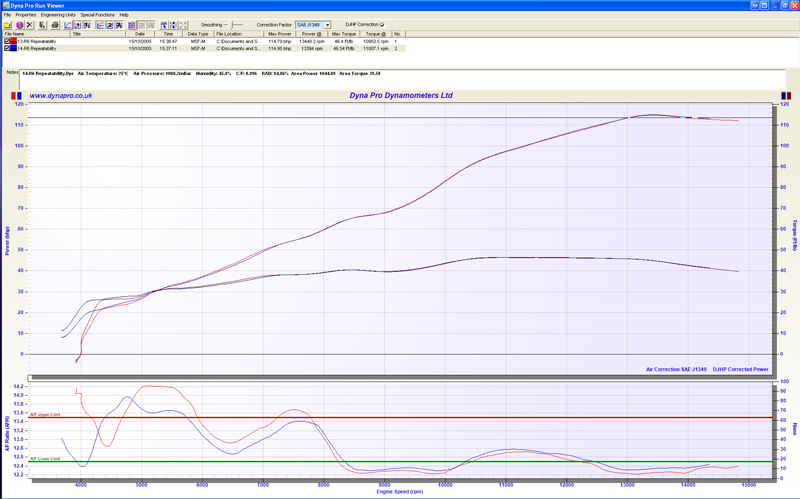The height and width of the screenshot is (499, 800).
Task: Toggle the DJHP Correction checkbox
Action: 382,25
